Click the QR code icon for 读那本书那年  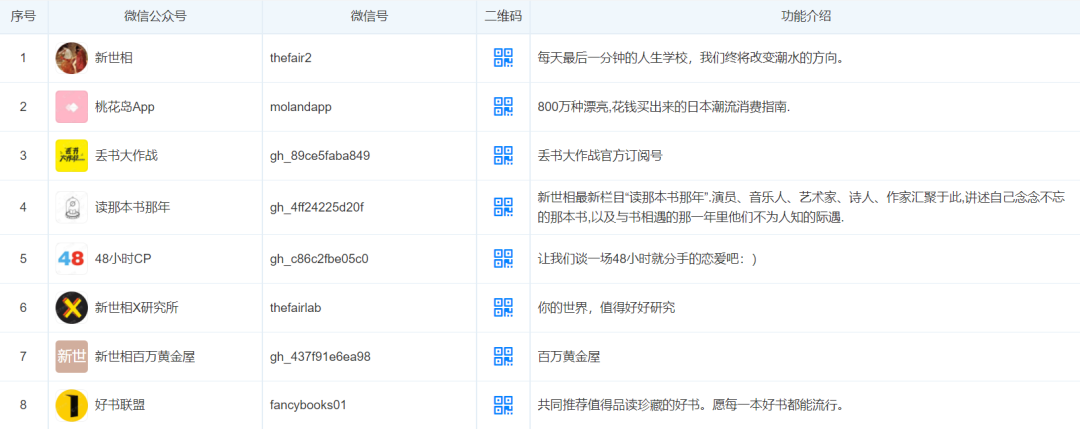pyautogui.click(x=503, y=207)
